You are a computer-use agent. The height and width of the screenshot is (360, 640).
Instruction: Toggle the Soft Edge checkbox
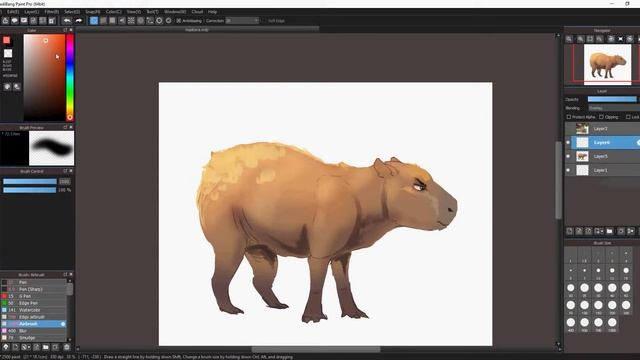tap(264, 20)
